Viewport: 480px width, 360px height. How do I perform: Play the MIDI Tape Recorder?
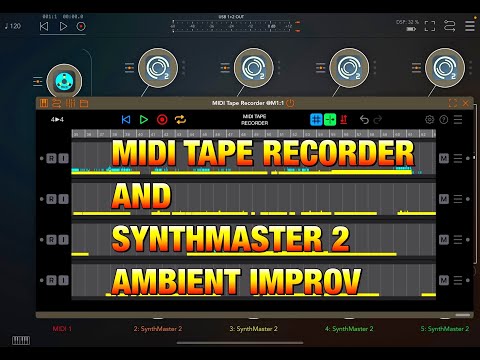(144, 120)
